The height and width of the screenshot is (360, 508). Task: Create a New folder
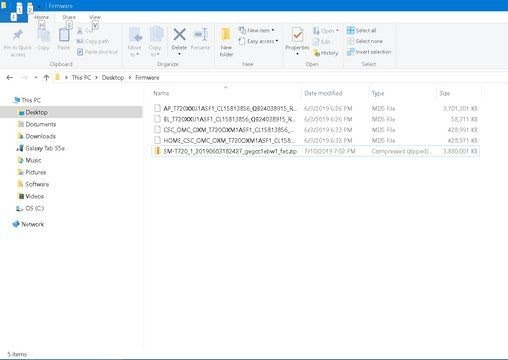226,43
